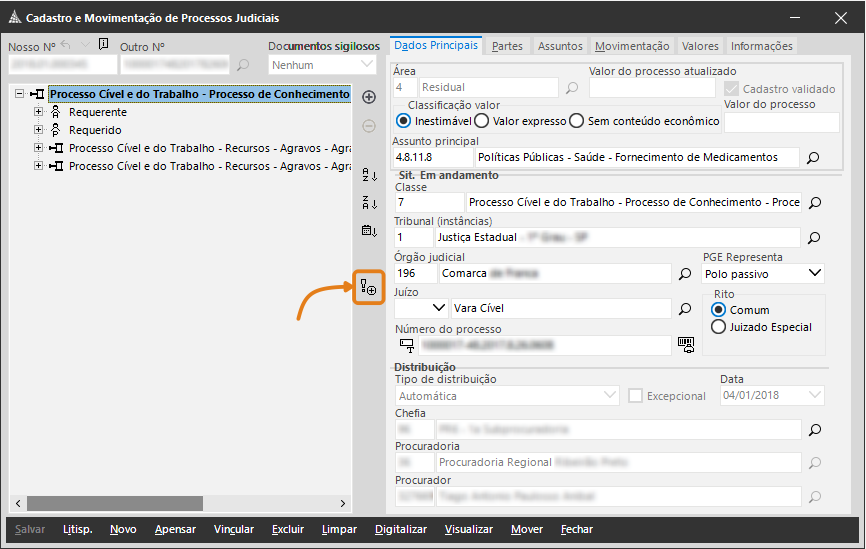Select Sem conteúdo econômico radio option
This screenshot has height=549, width=866.
coord(576,121)
